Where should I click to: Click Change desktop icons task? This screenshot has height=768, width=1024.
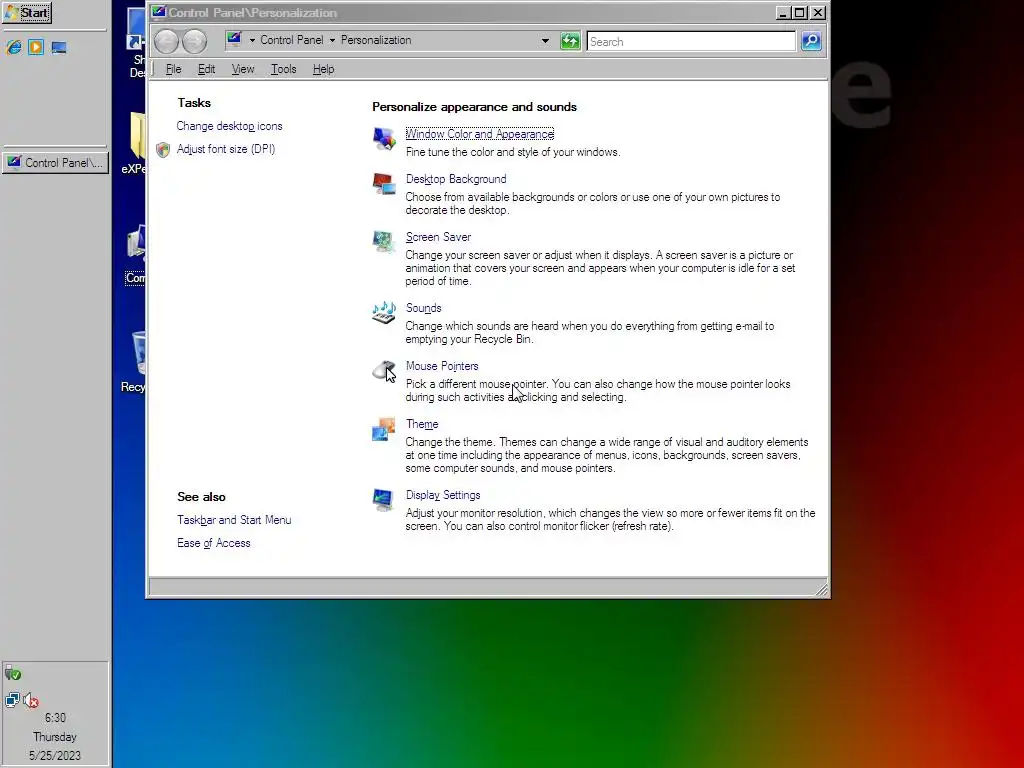(229, 126)
